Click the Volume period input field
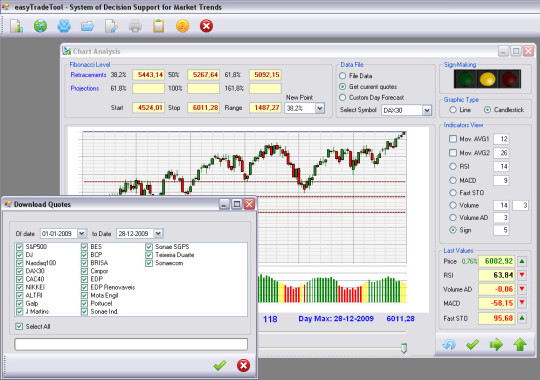Image resolution: width=540 pixels, height=380 pixels. [x=501, y=205]
